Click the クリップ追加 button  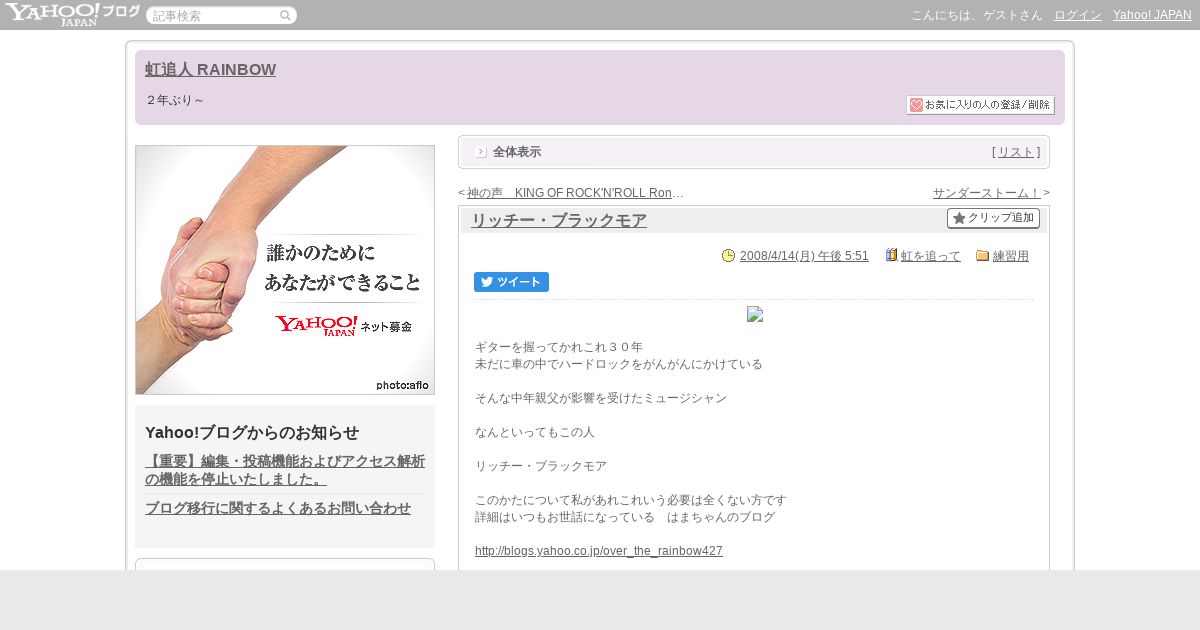[x=993, y=218]
